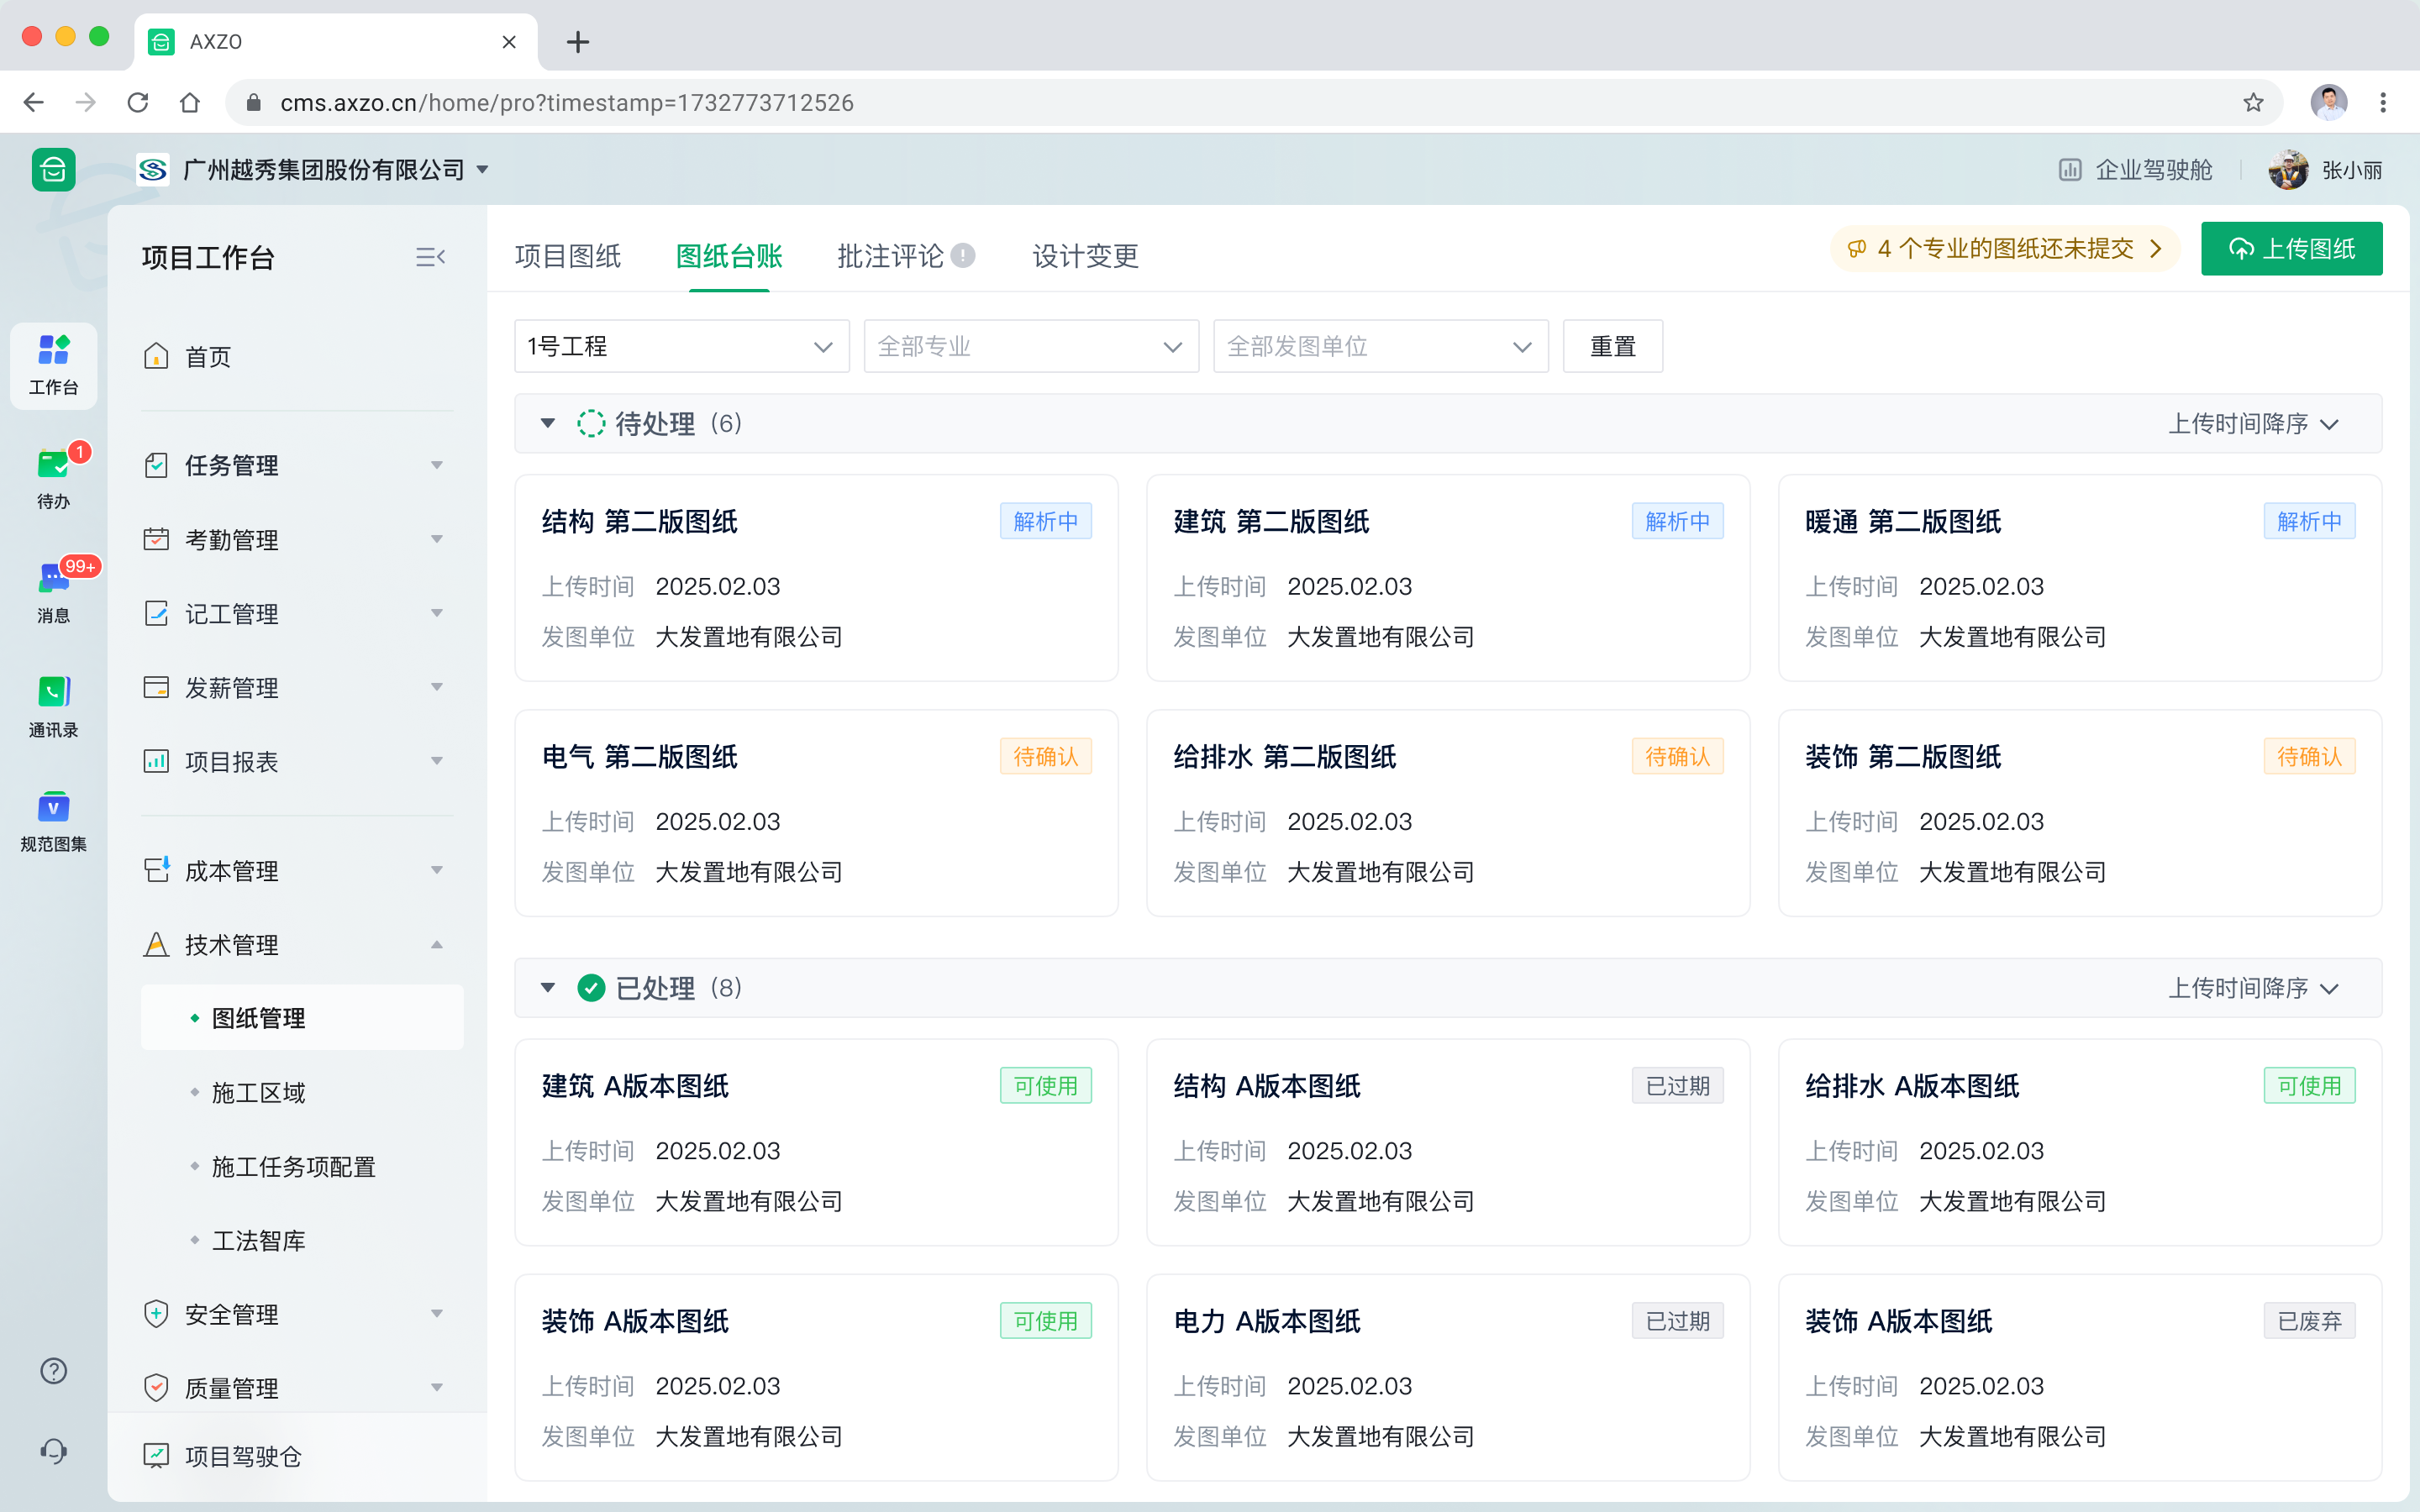Open the AXZO logo icon top left
This screenshot has height=1512, width=2420.
click(x=52, y=169)
